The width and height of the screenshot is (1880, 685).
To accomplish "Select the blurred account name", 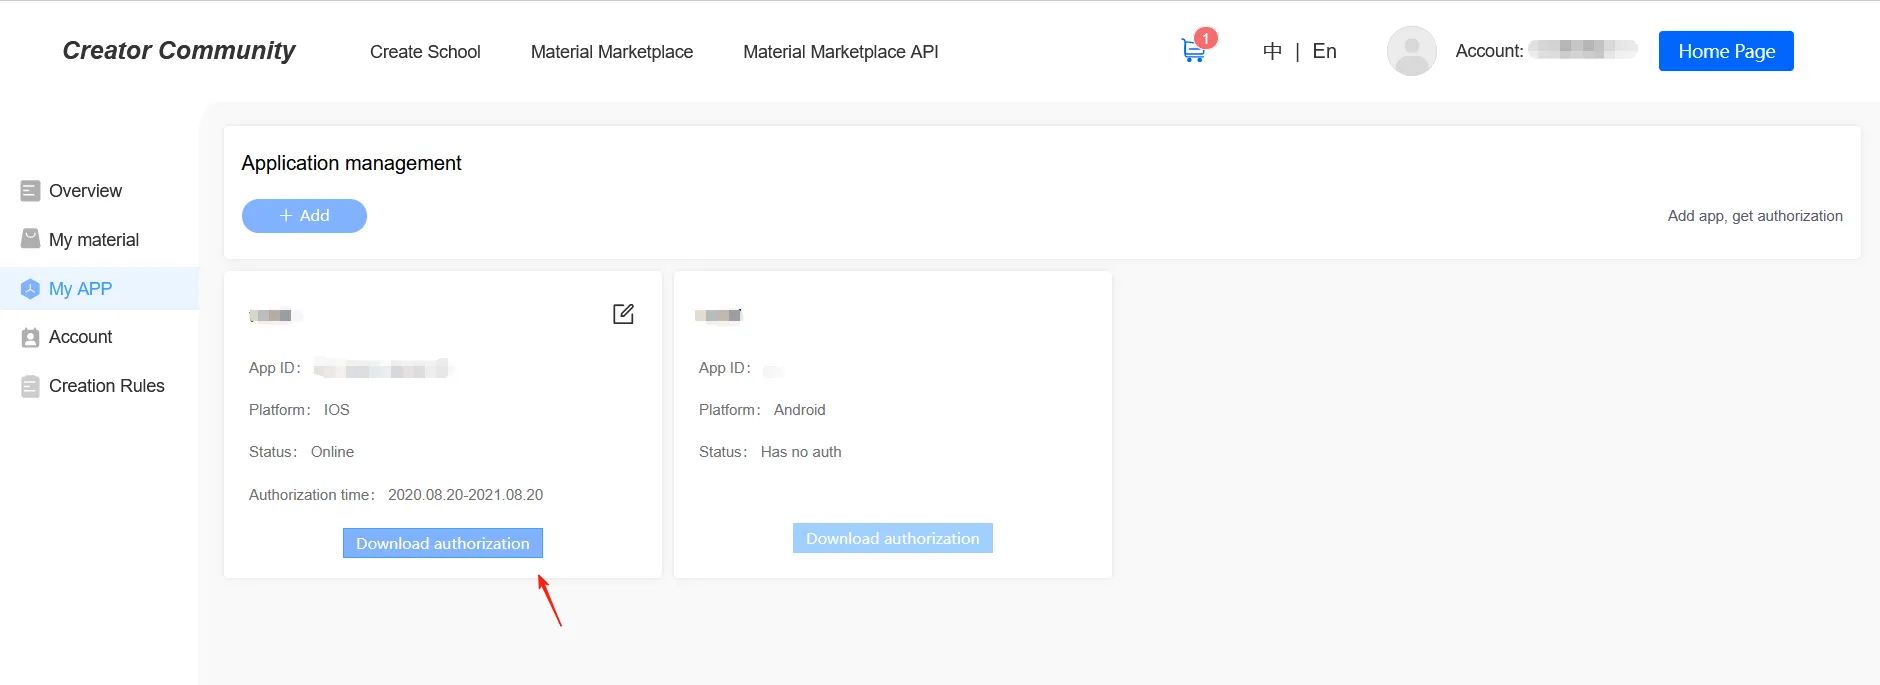I will 1582,49.
